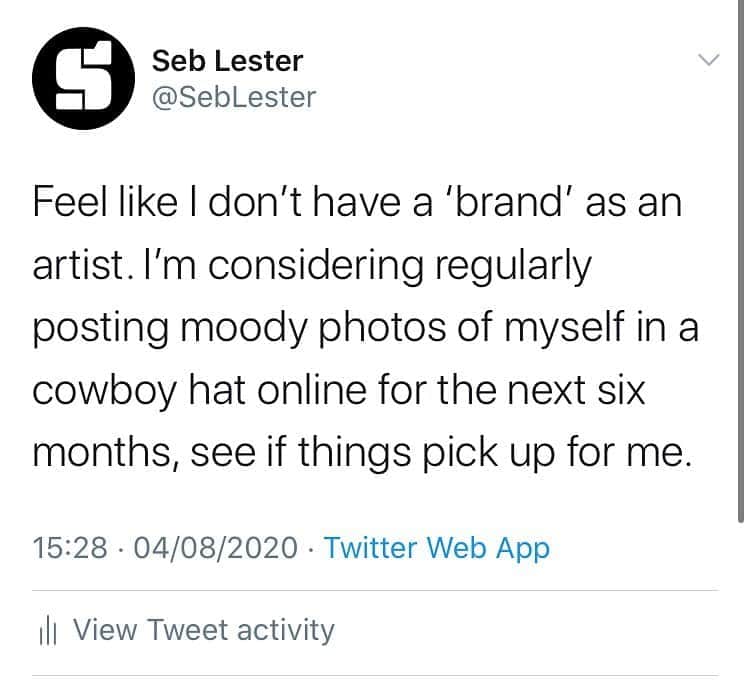Open the Twitter Web App source link
This screenshot has height=690, width=750.
tap(437, 548)
